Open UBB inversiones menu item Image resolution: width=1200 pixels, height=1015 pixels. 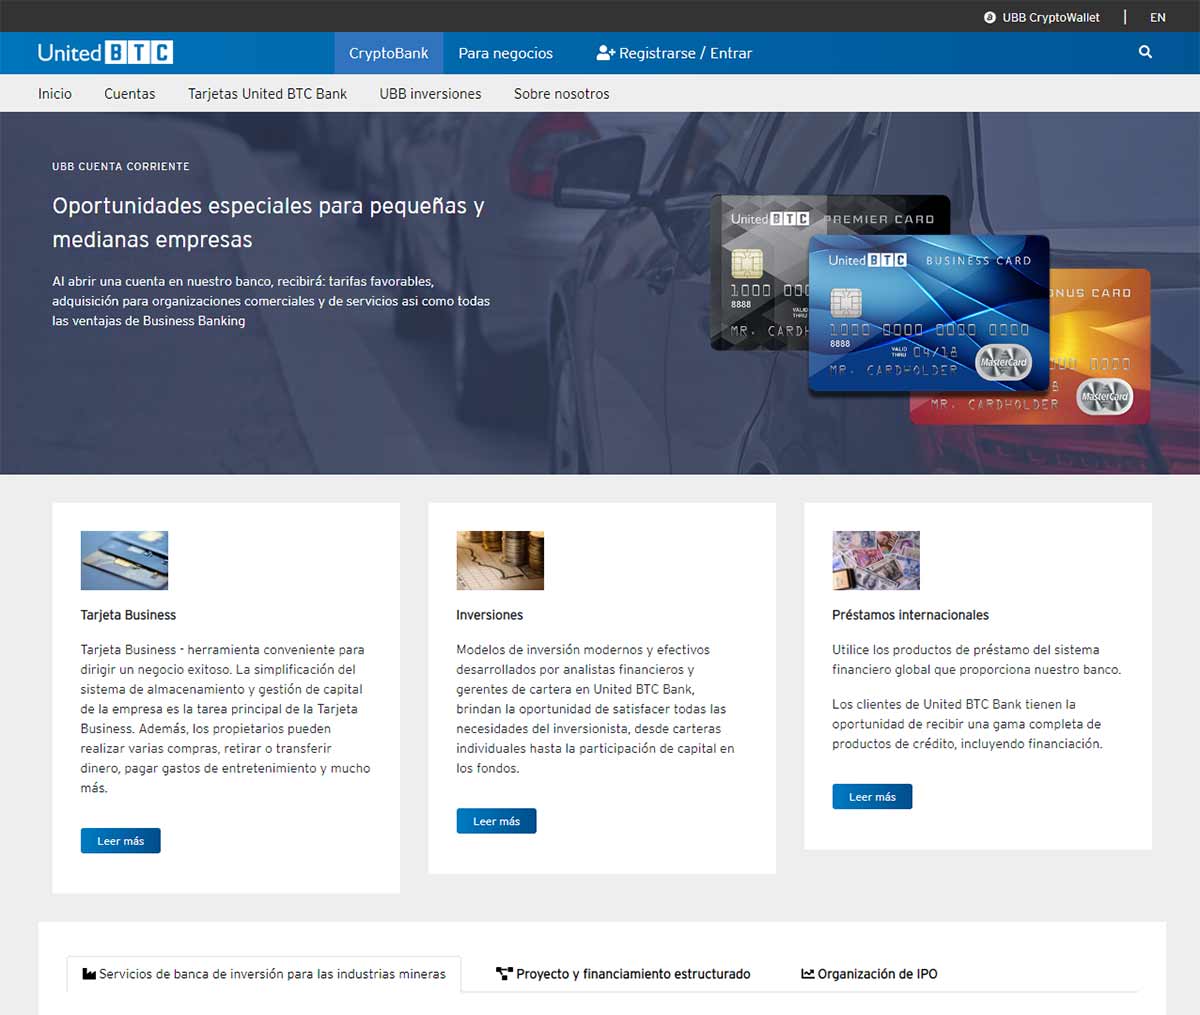tap(430, 94)
